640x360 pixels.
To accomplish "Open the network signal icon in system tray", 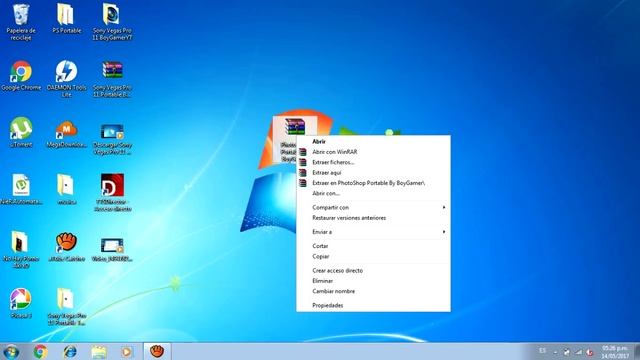I will [578, 352].
